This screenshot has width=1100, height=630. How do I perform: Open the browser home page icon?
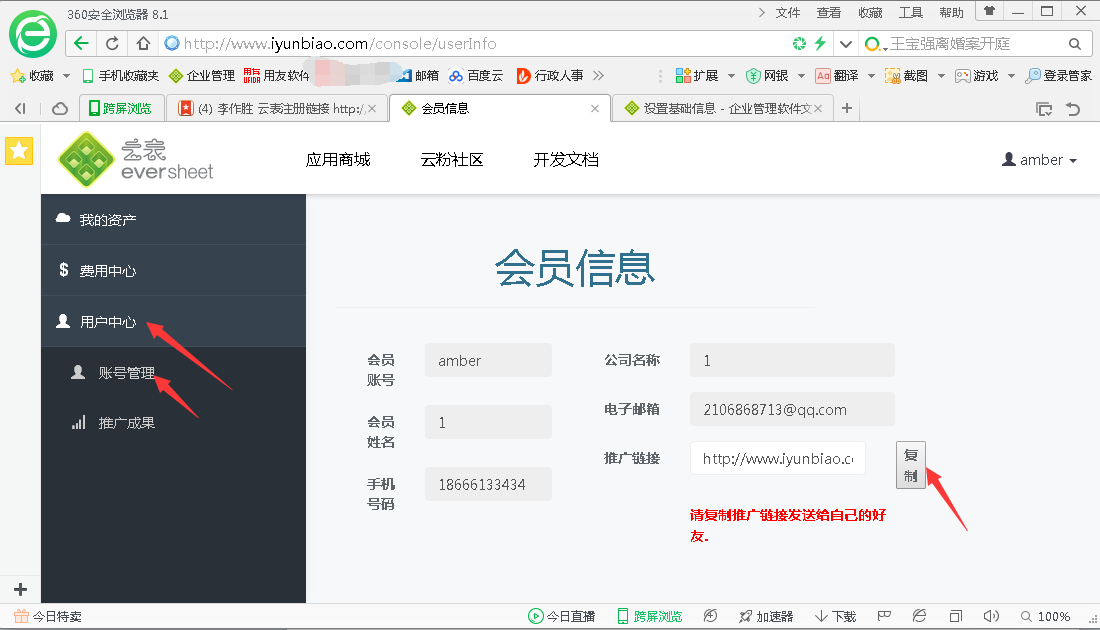click(x=143, y=43)
